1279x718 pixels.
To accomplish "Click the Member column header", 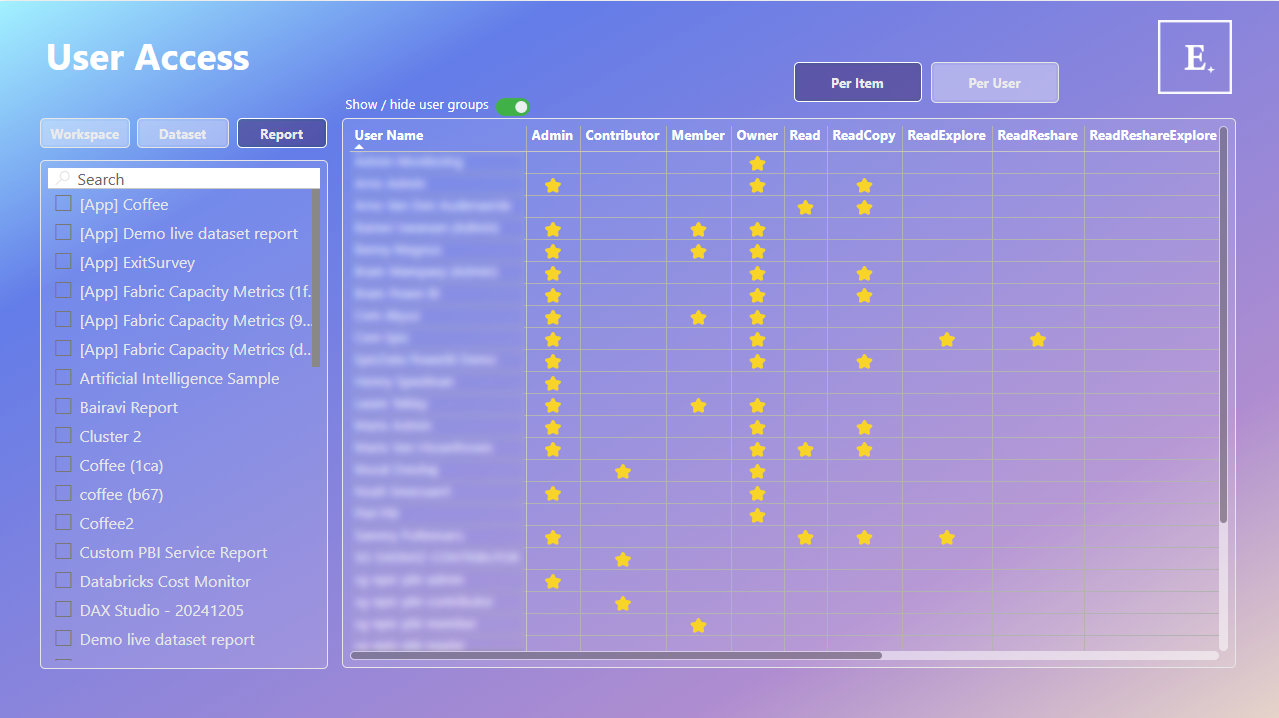I will click(x=698, y=135).
